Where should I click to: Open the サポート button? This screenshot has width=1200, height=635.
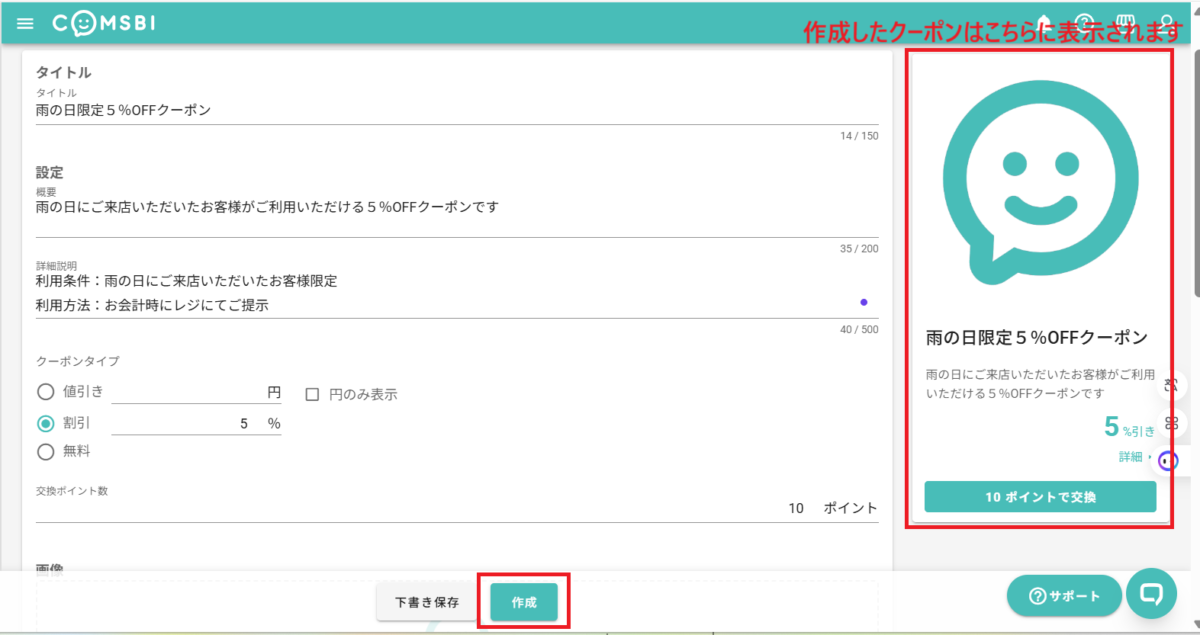pyautogui.click(x=1064, y=596)
